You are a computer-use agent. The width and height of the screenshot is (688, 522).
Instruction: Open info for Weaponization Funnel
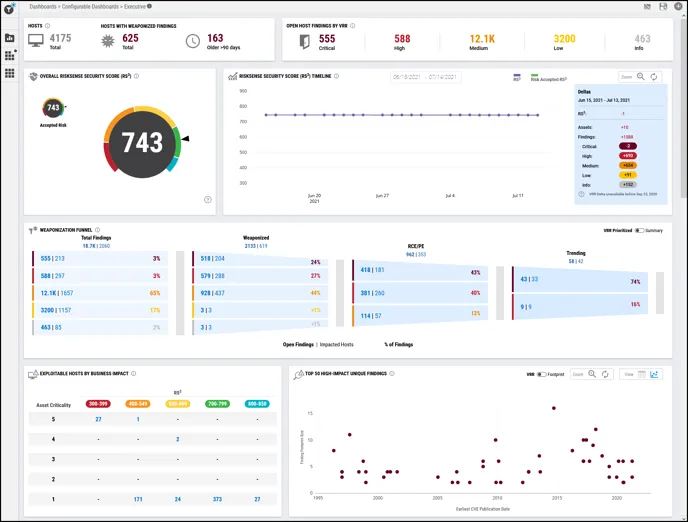click(x=97, y=230)
